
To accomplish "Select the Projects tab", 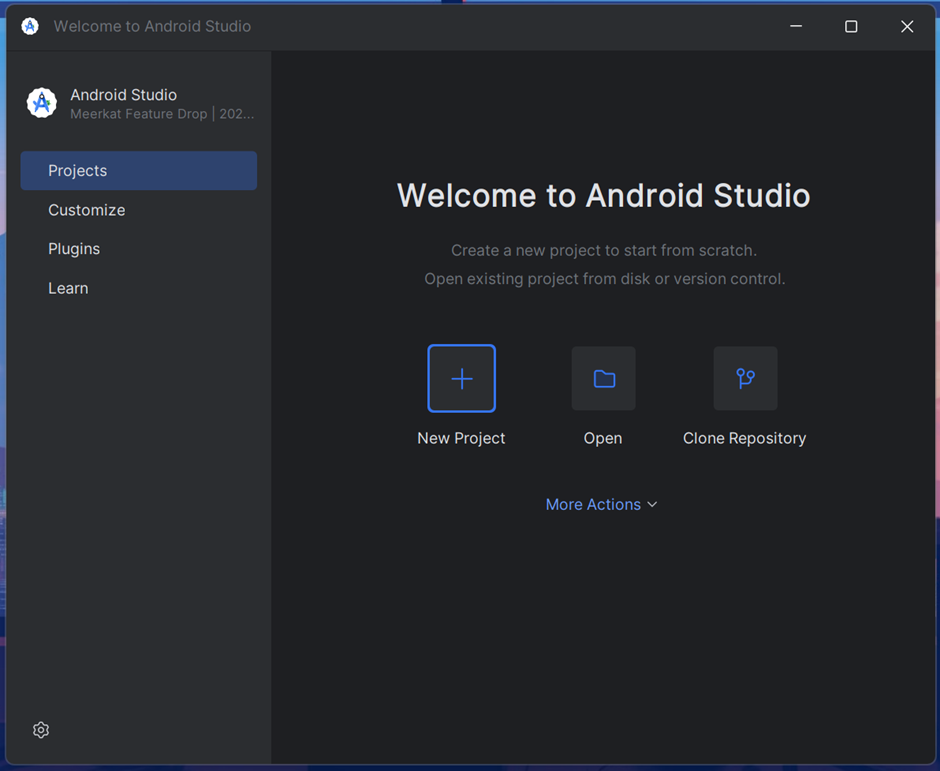I will click(138, 171).
